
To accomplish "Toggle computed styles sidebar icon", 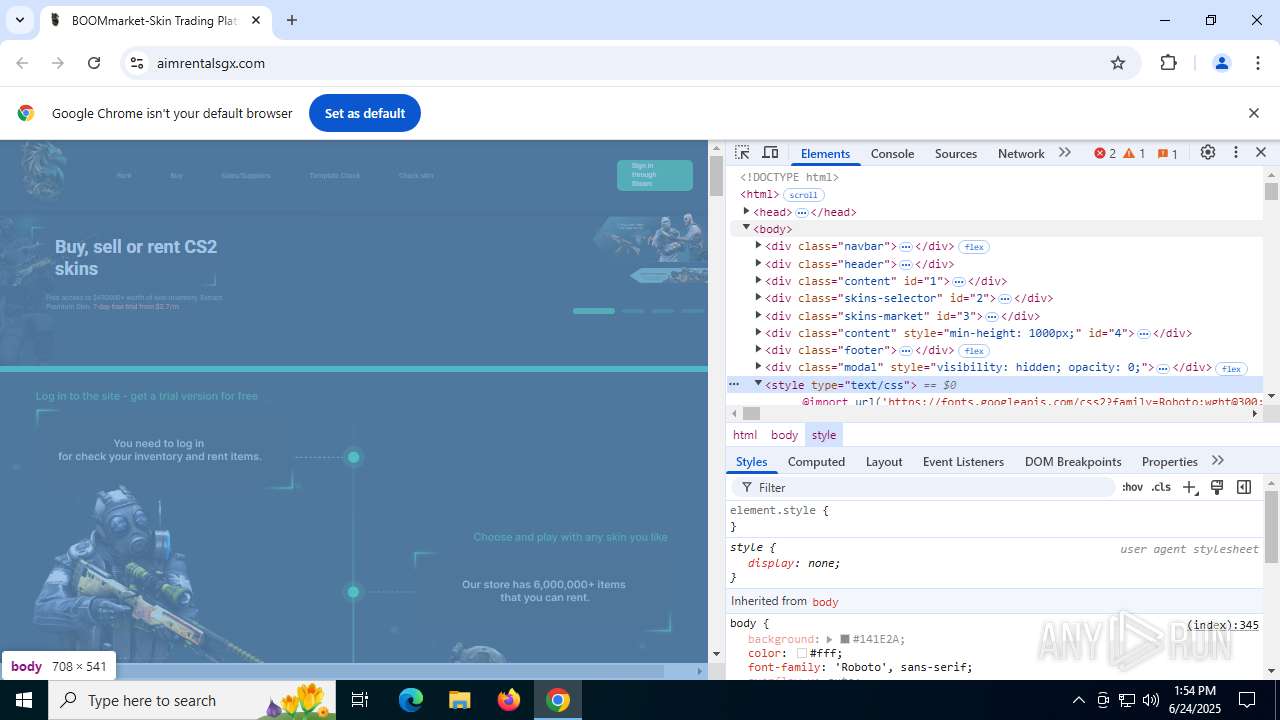I will tap(1244, 487).
